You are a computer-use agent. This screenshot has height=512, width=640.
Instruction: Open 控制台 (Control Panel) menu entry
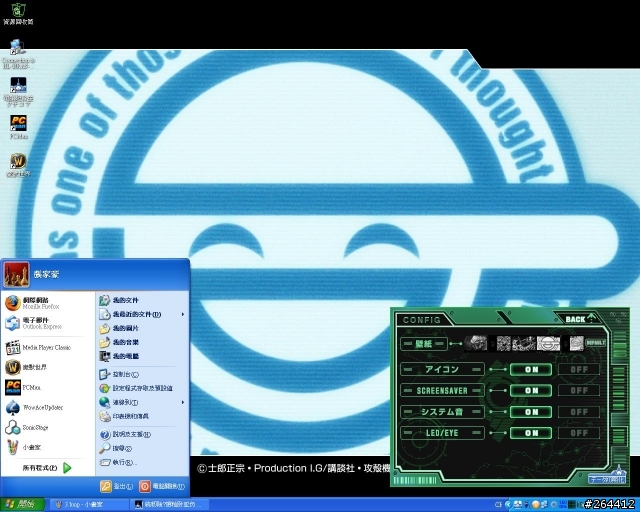142,374
